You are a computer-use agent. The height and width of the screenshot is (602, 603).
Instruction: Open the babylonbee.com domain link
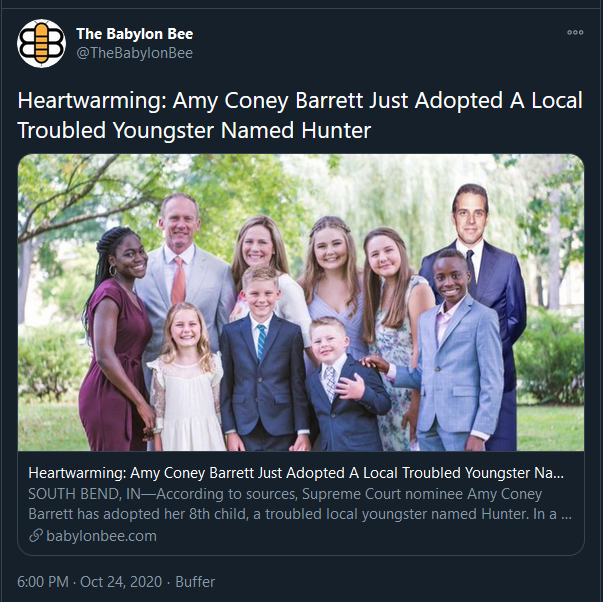click(x=102, y=536)
